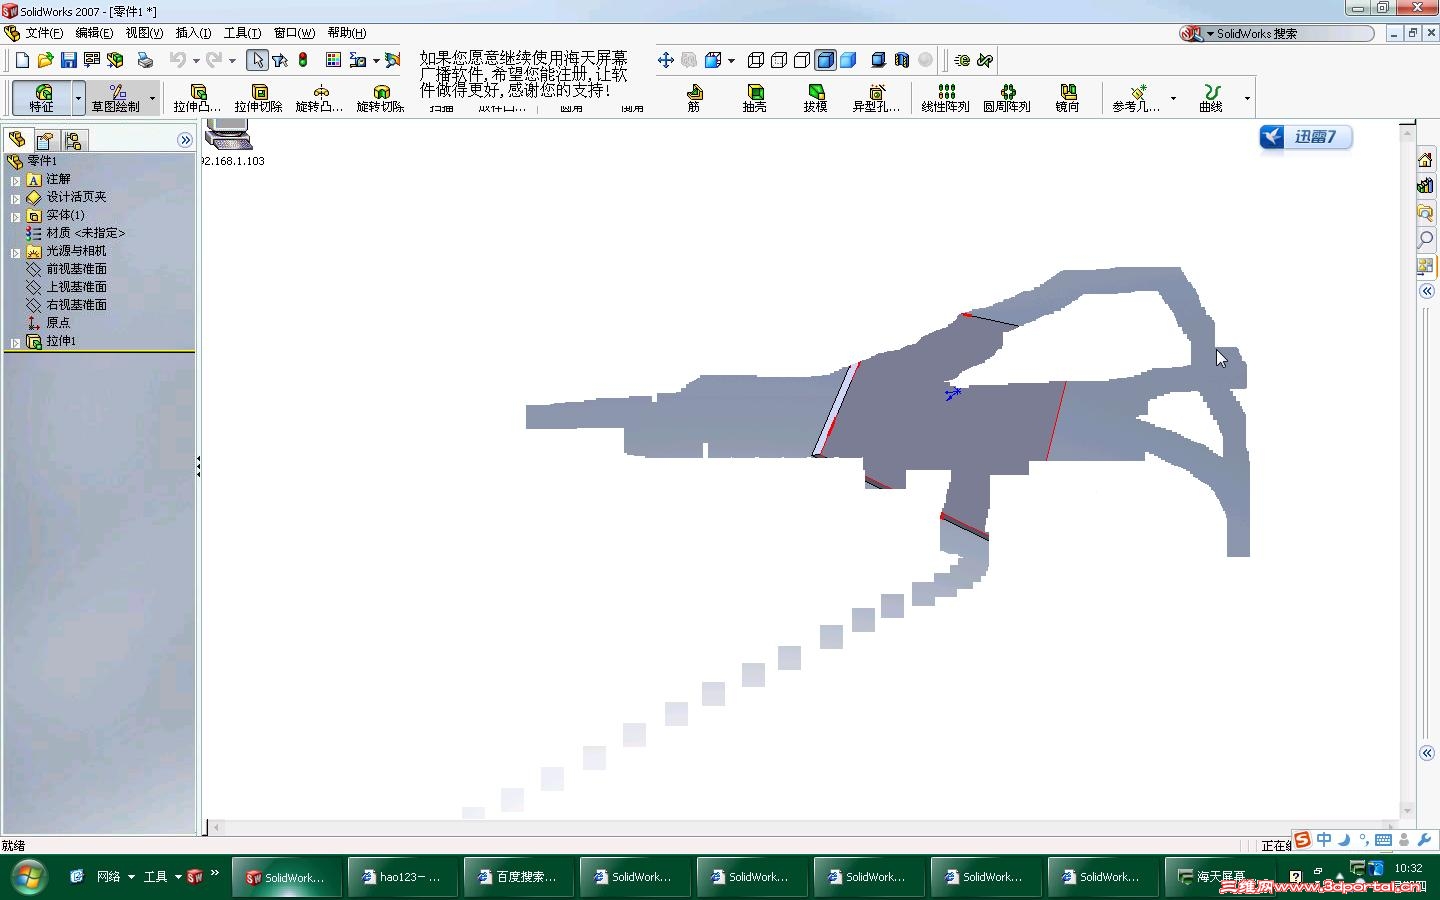The width and height of the screenshot is (1440, 900).
Task: Select the 拉伸切除 Extruded Cut tool
Action: (258, 98)
